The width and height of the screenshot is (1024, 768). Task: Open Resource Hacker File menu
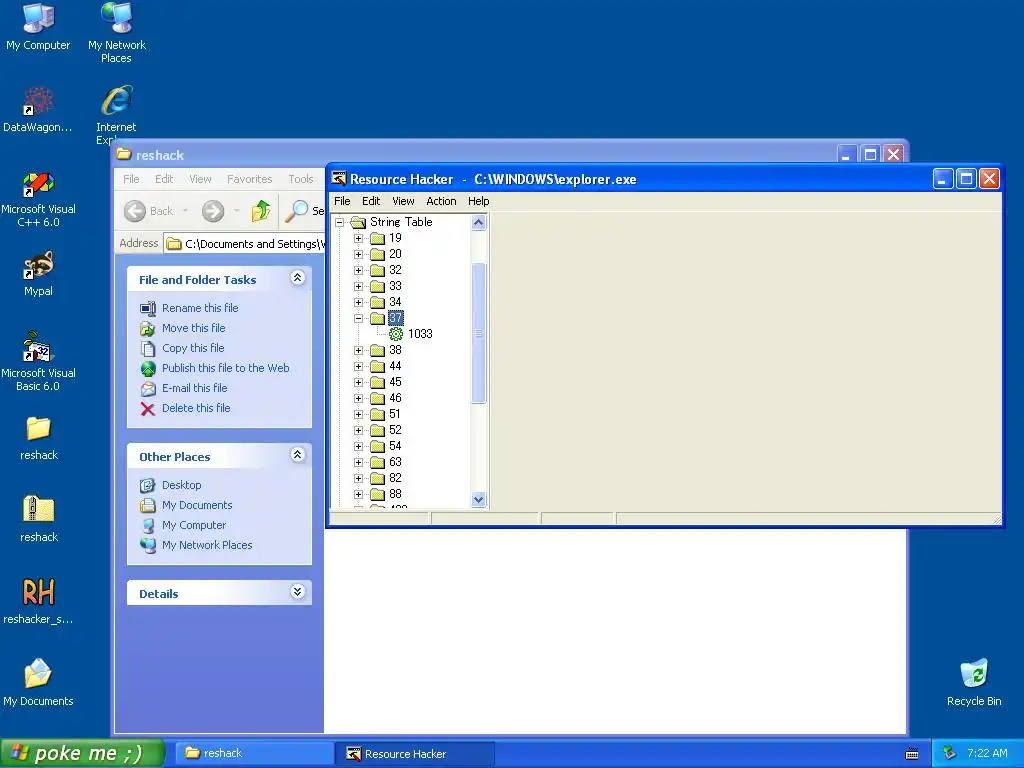(x=342, y=201)
